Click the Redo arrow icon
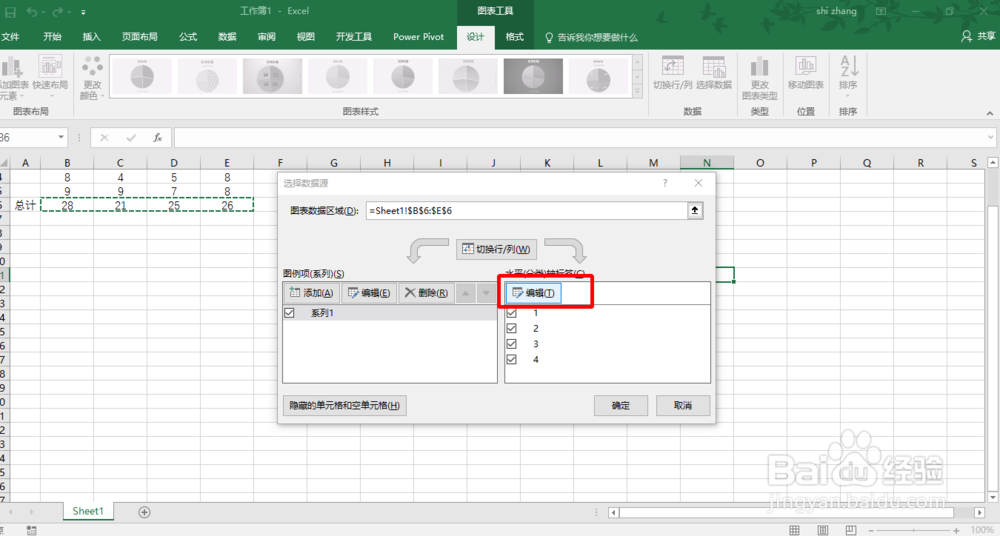 [x=57, y=12]
